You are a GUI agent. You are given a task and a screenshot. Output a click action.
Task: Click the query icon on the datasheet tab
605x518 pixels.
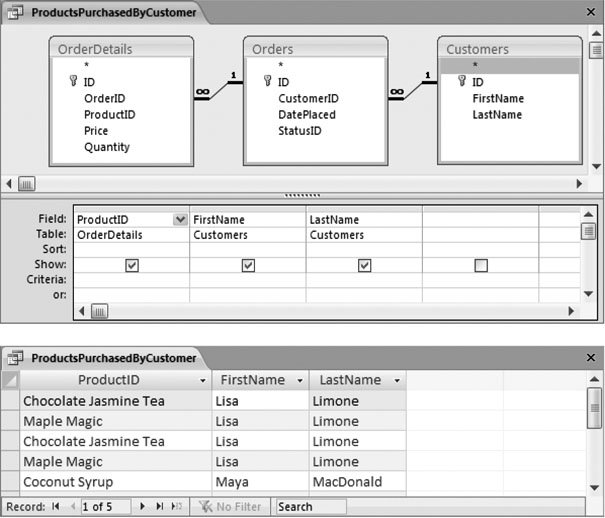pos(15,358)
